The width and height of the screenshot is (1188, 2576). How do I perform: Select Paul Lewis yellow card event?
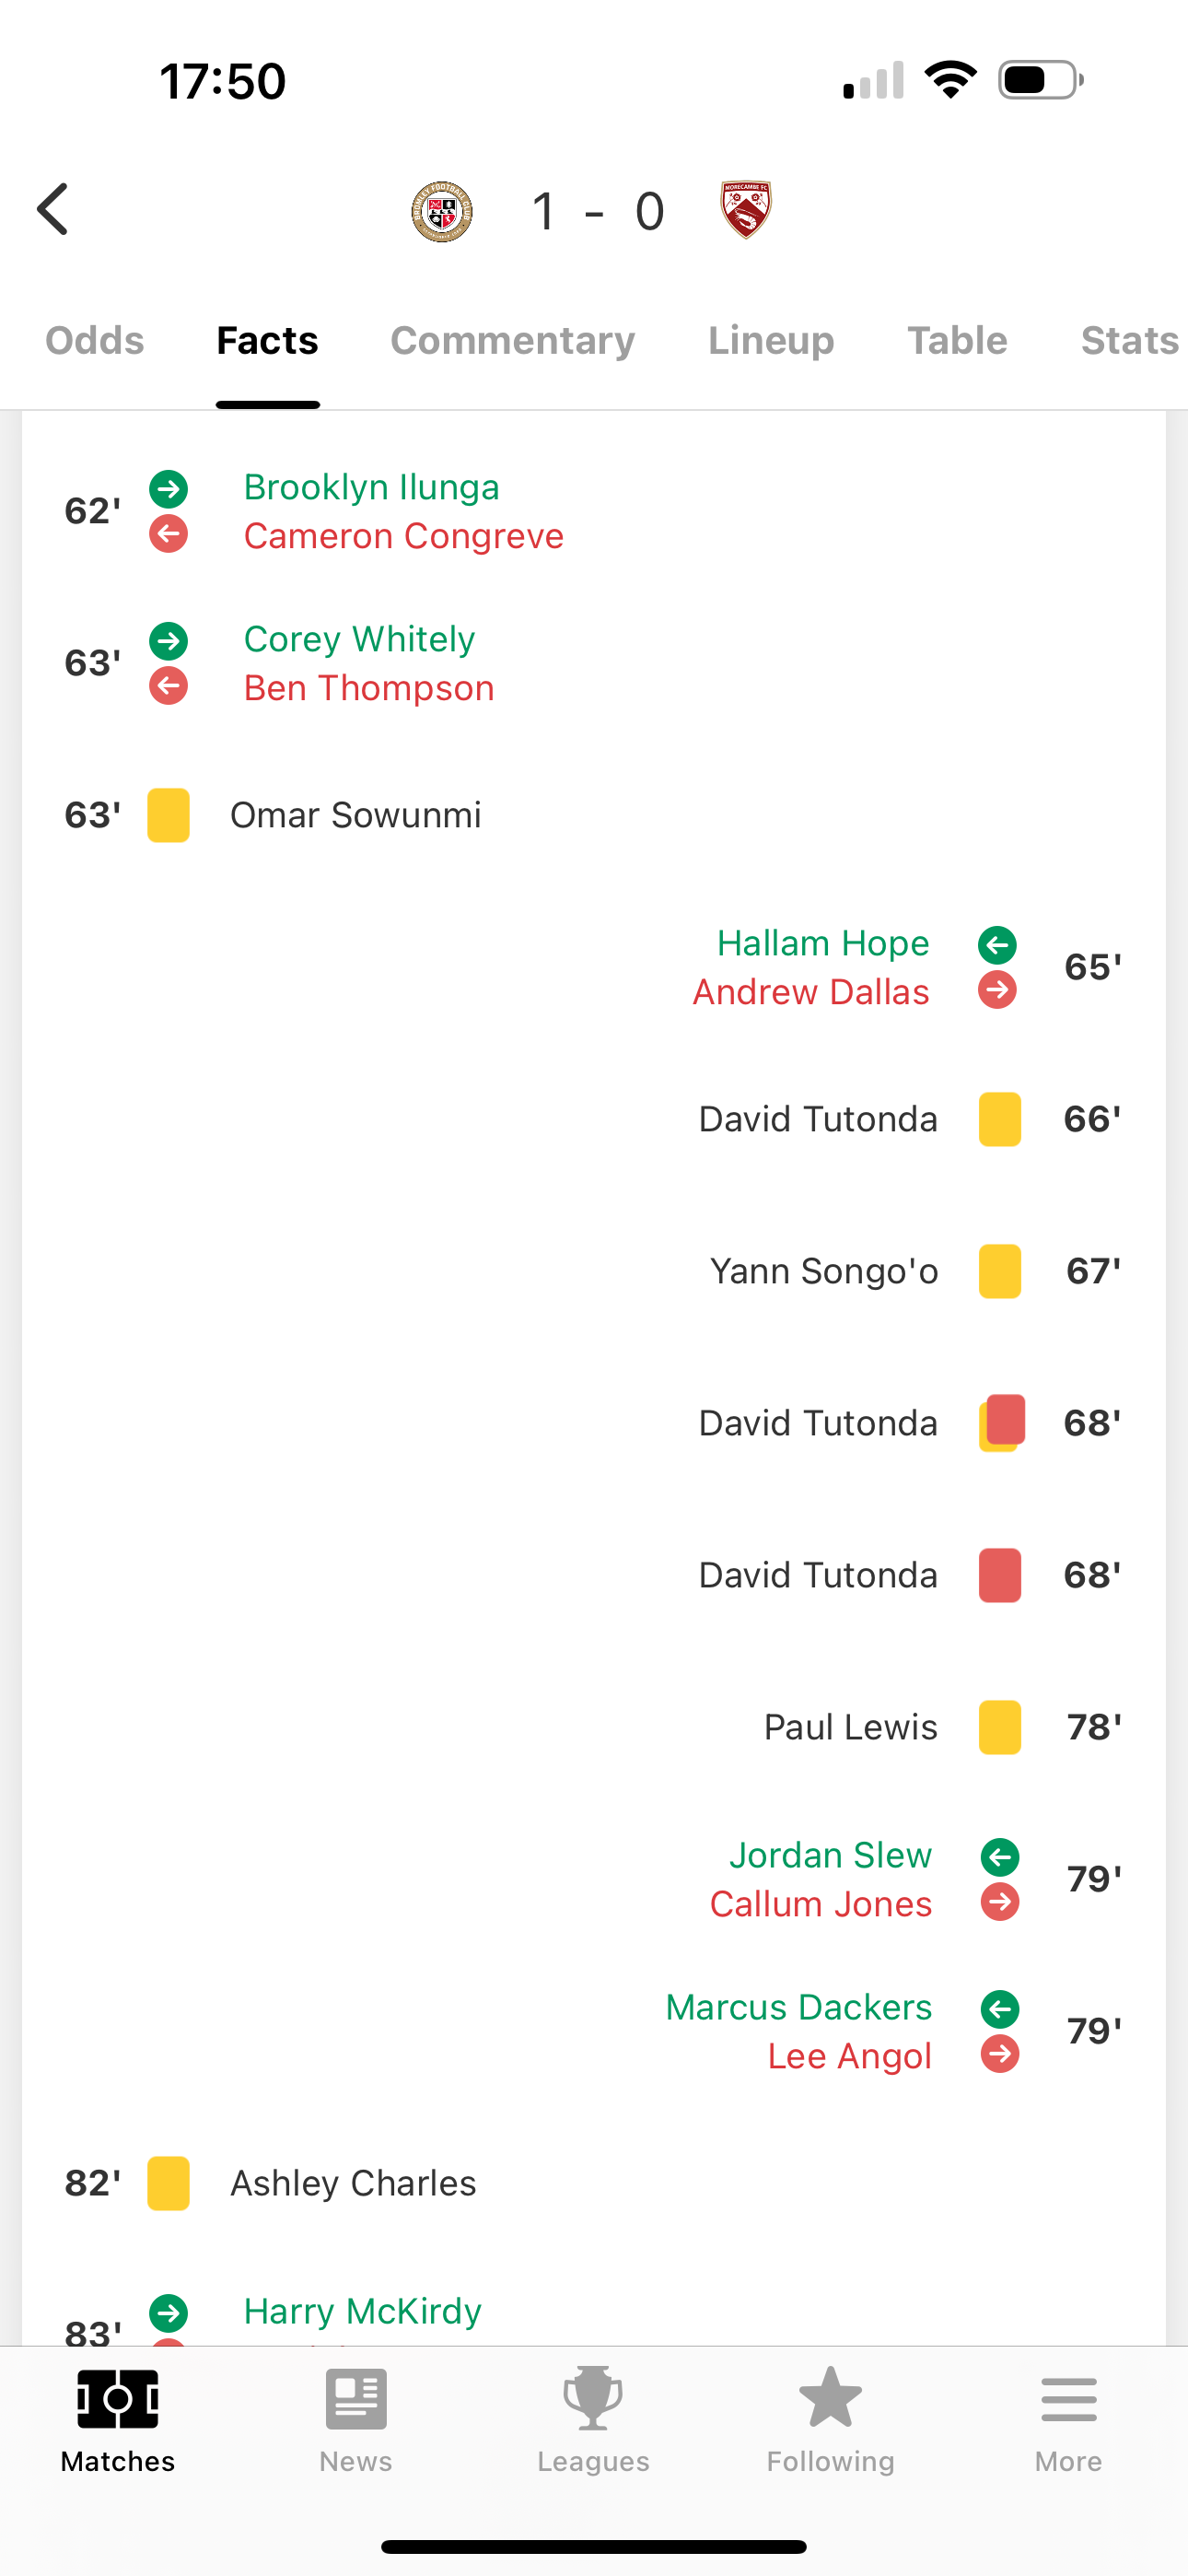851,1727
